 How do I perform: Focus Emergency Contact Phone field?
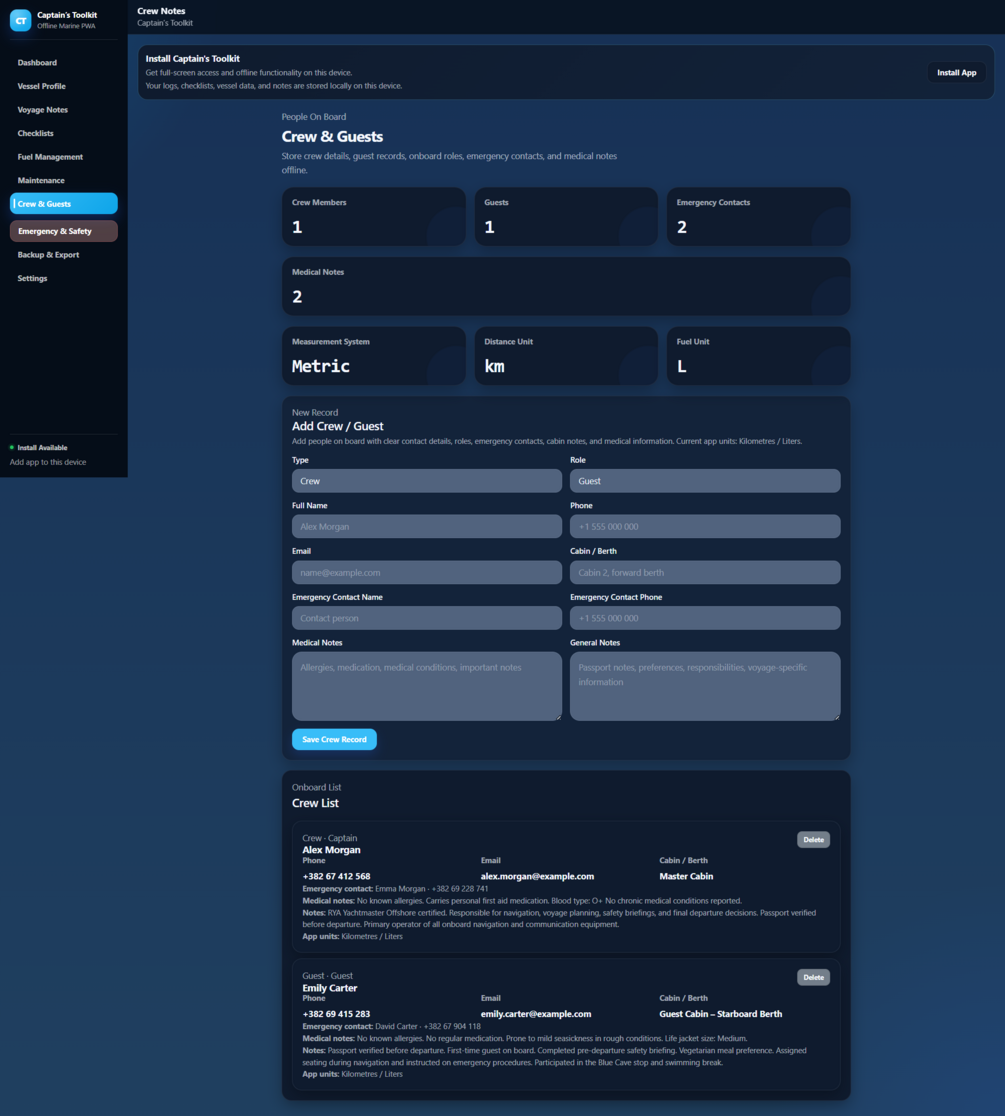(705, 618)
